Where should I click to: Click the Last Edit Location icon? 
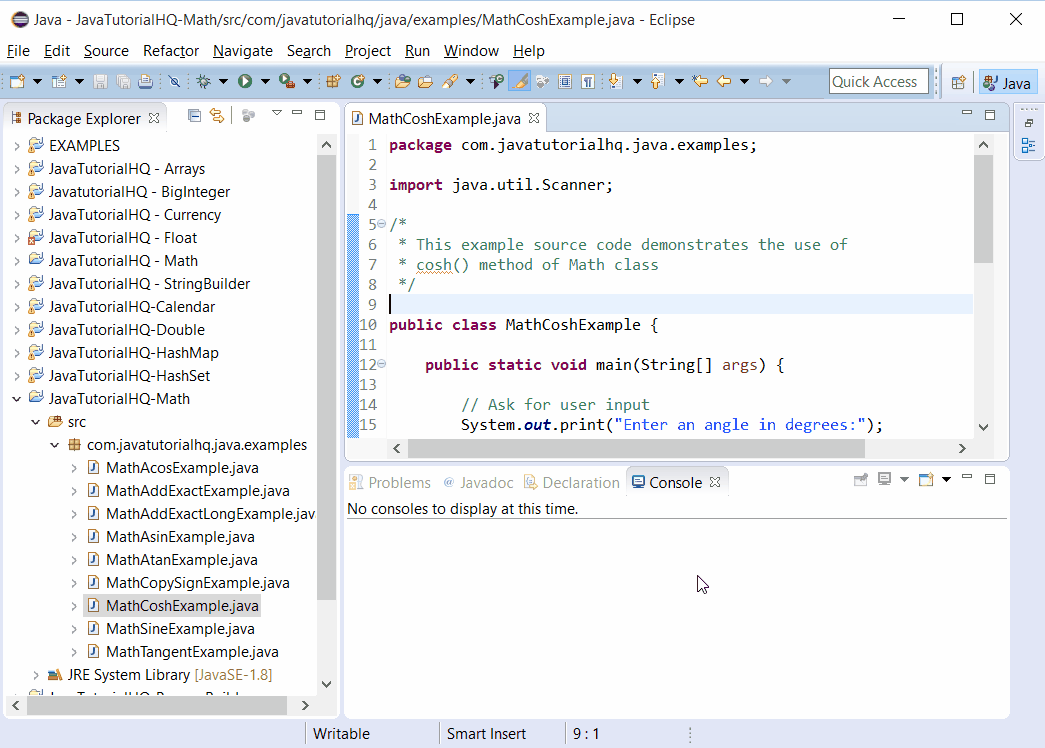(x=700, y=81)
